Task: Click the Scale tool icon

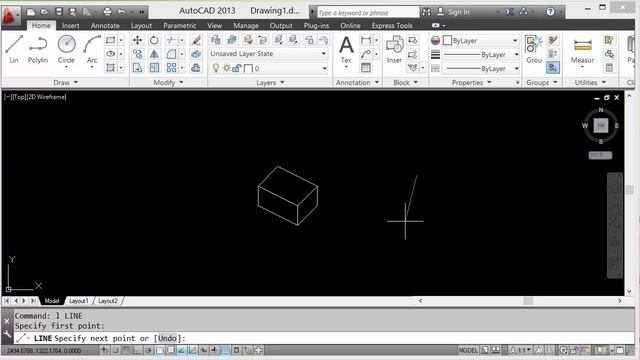Action: 154,68
